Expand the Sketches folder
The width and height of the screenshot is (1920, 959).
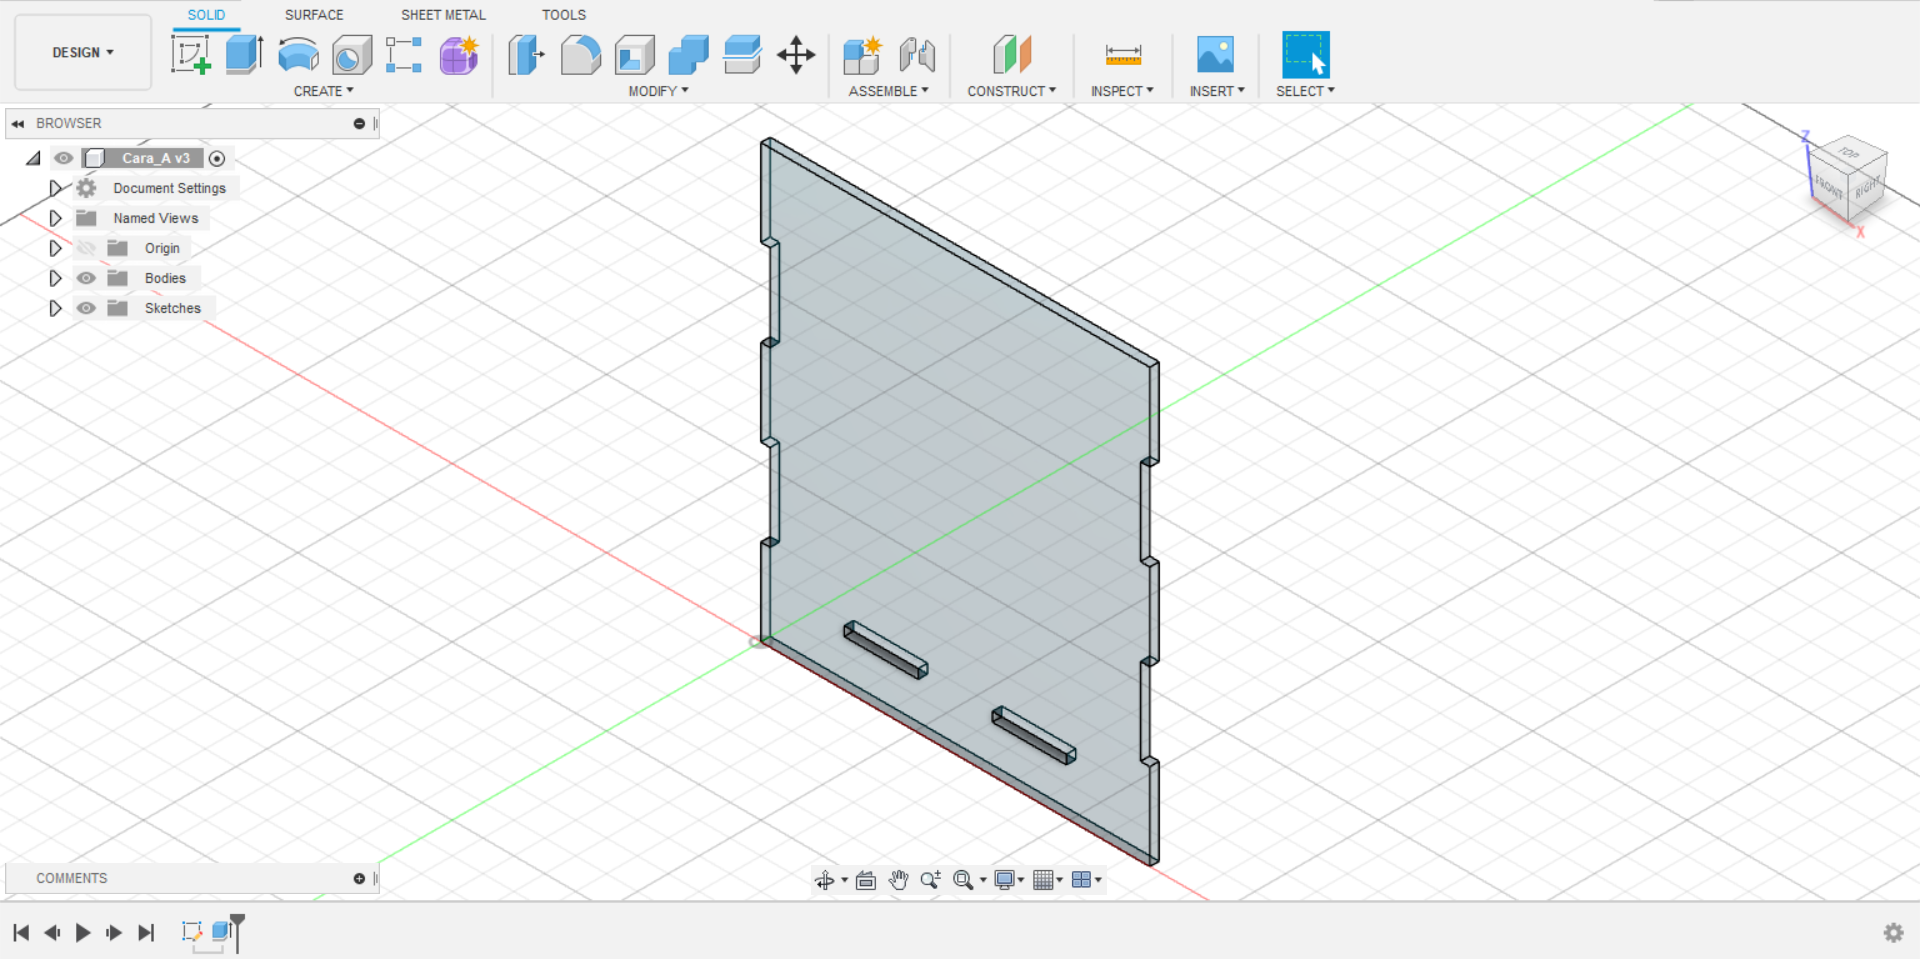coord(56,308)
